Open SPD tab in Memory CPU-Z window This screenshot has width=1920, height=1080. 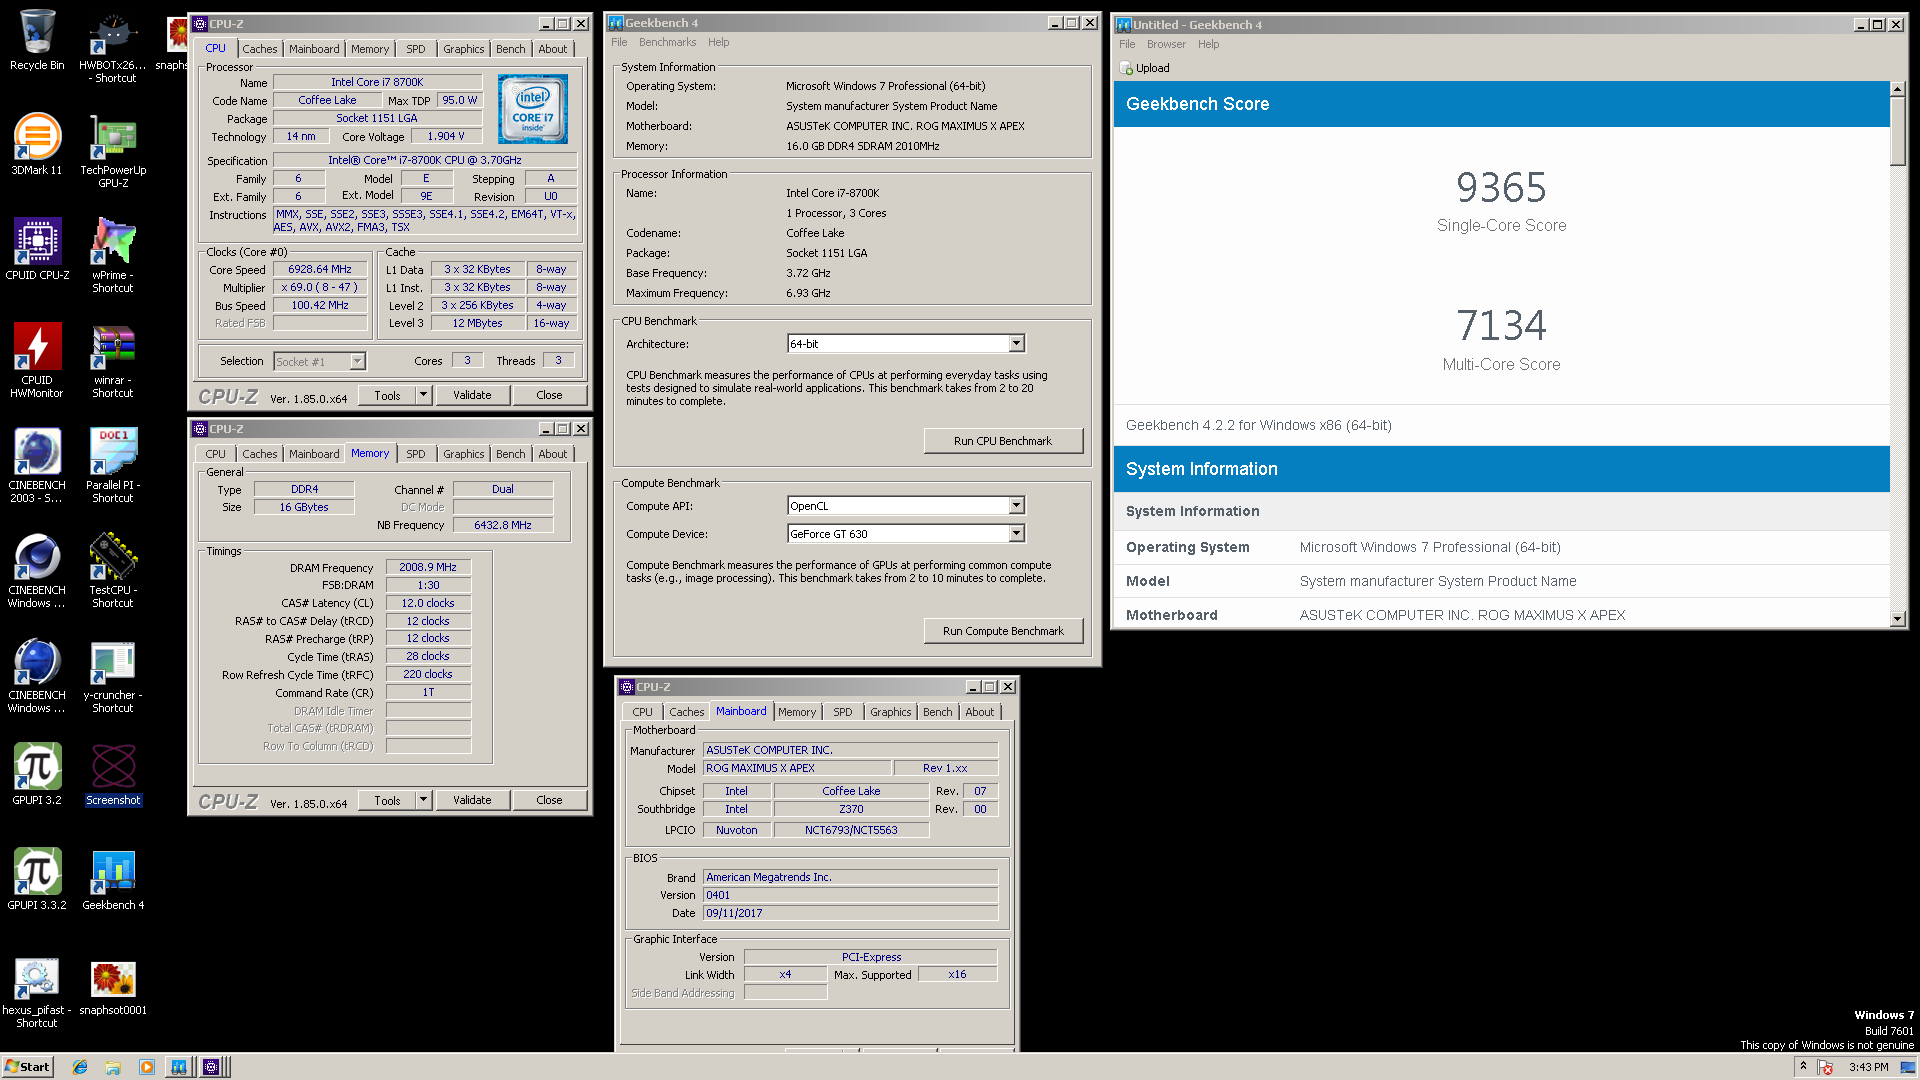click(x=416, y=454)
